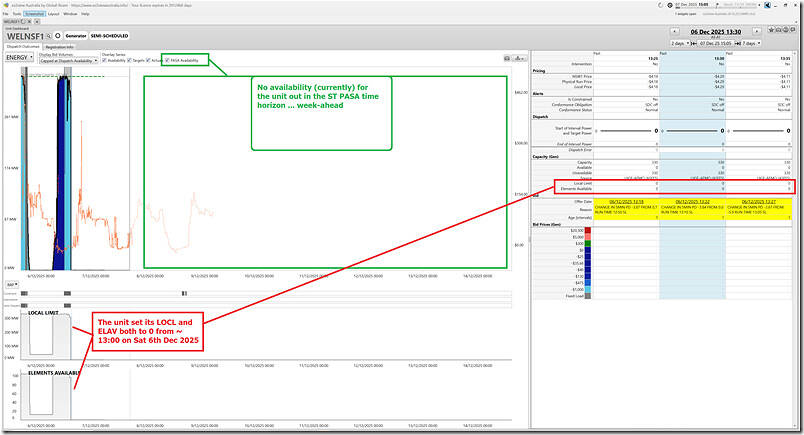Toggle the Availability overlay checkbox
The height and width of the screenshot is (435, 804).
click(105, 61)
